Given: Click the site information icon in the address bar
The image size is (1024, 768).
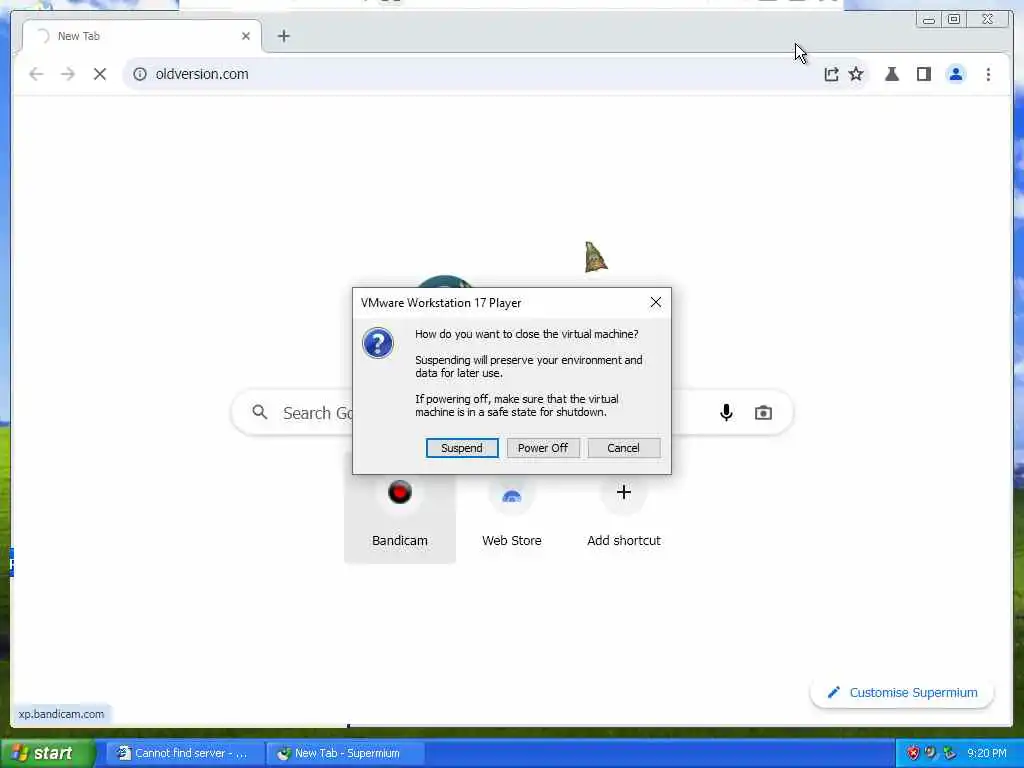Looking at the screenshot, I should 140,74.
